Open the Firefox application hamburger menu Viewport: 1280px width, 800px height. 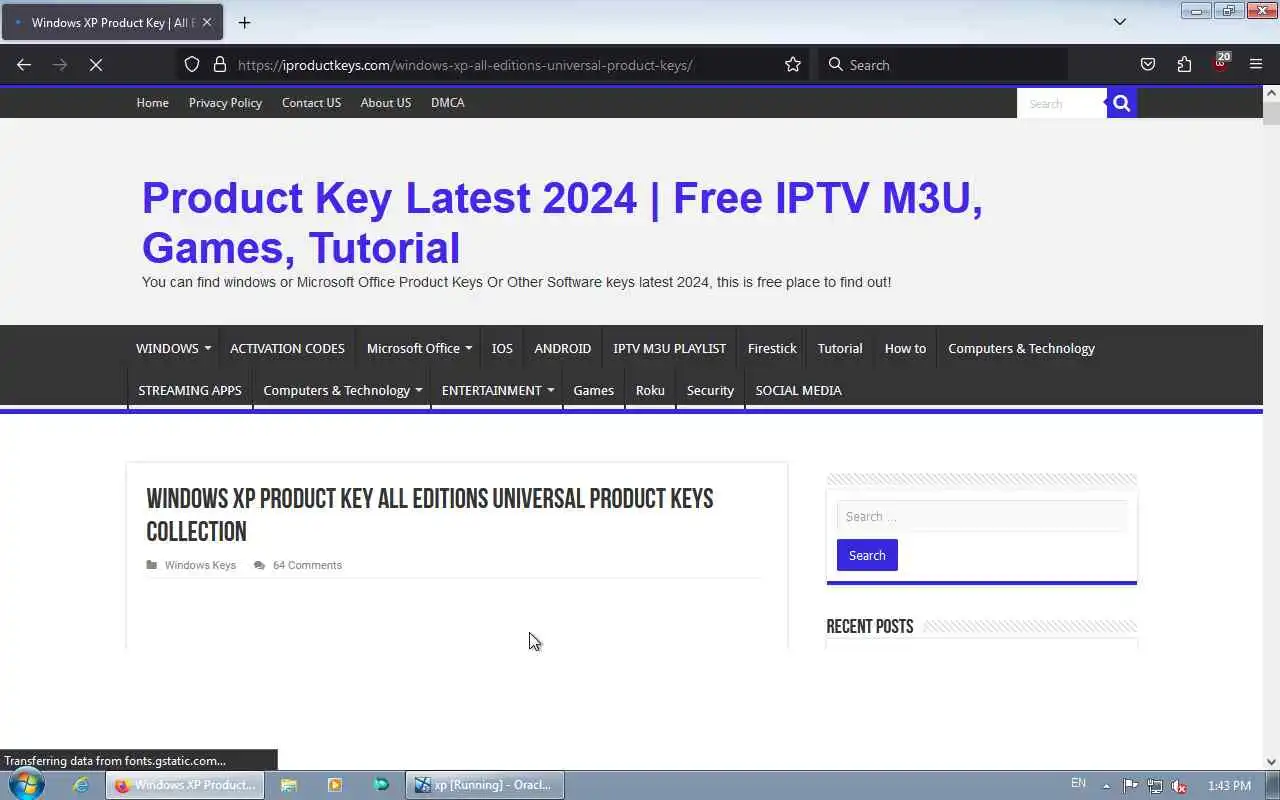tap(1256, 64)
